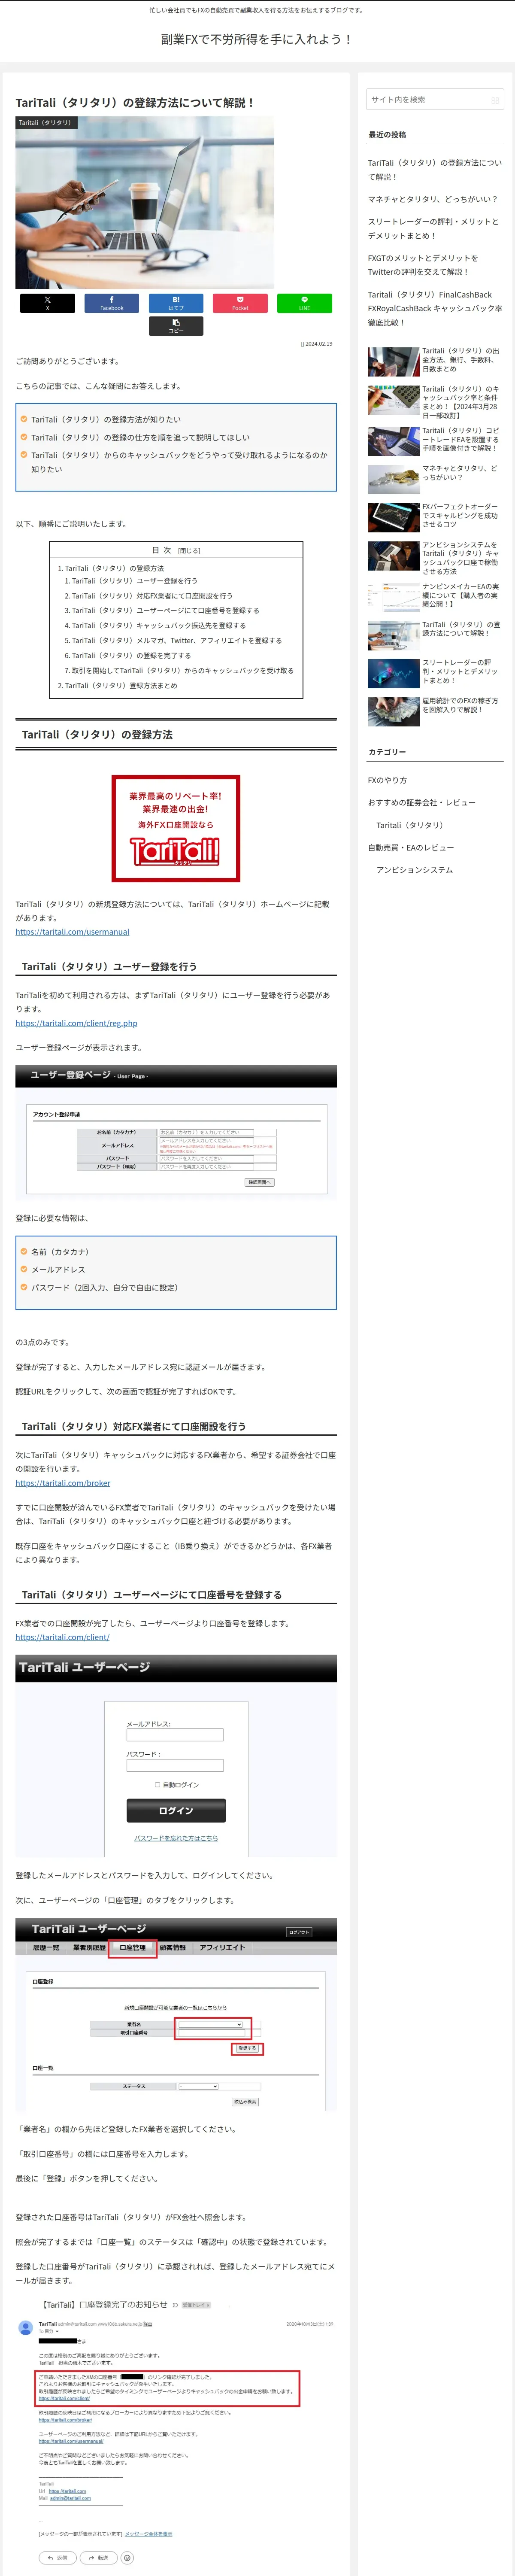This screenshot has width=515, height=2576.
Task: Click the laptop featured image at article top
Action: 144,203
